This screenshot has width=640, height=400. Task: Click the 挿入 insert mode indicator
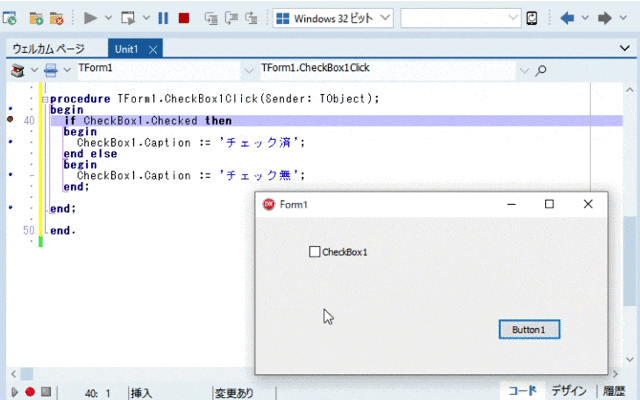[x=141, y=393]
